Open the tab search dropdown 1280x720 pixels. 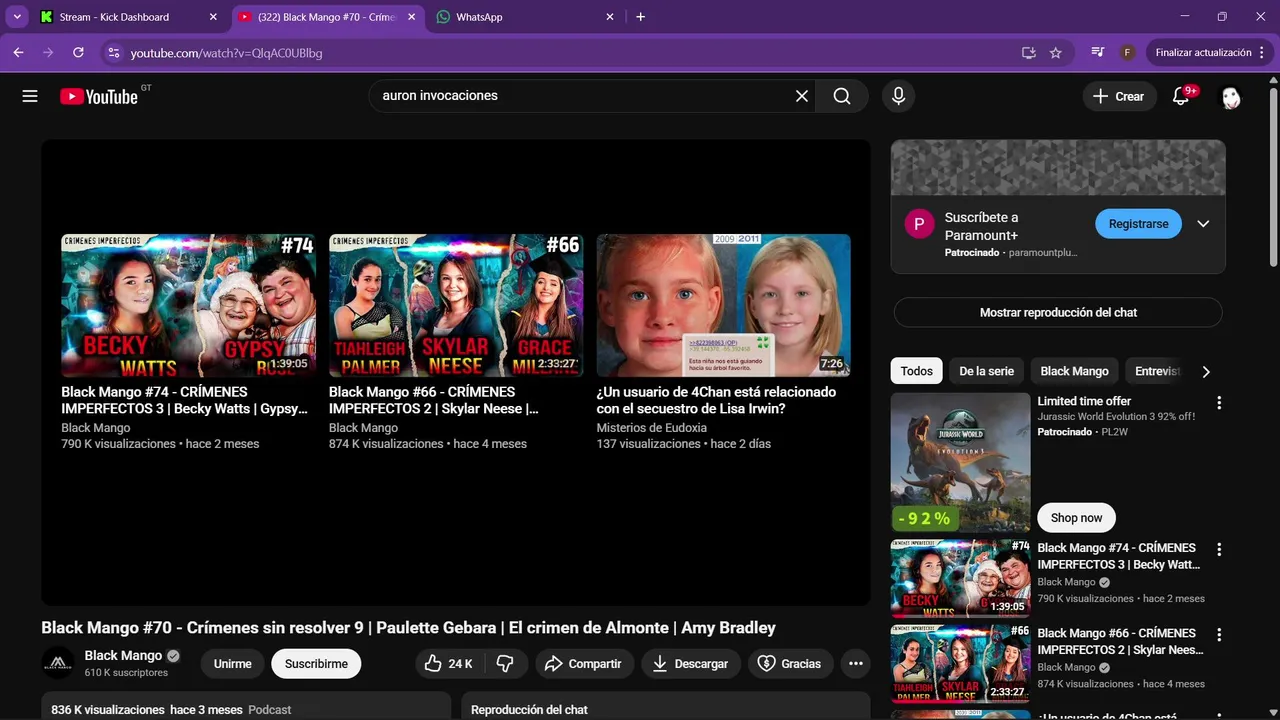point(17,17)
